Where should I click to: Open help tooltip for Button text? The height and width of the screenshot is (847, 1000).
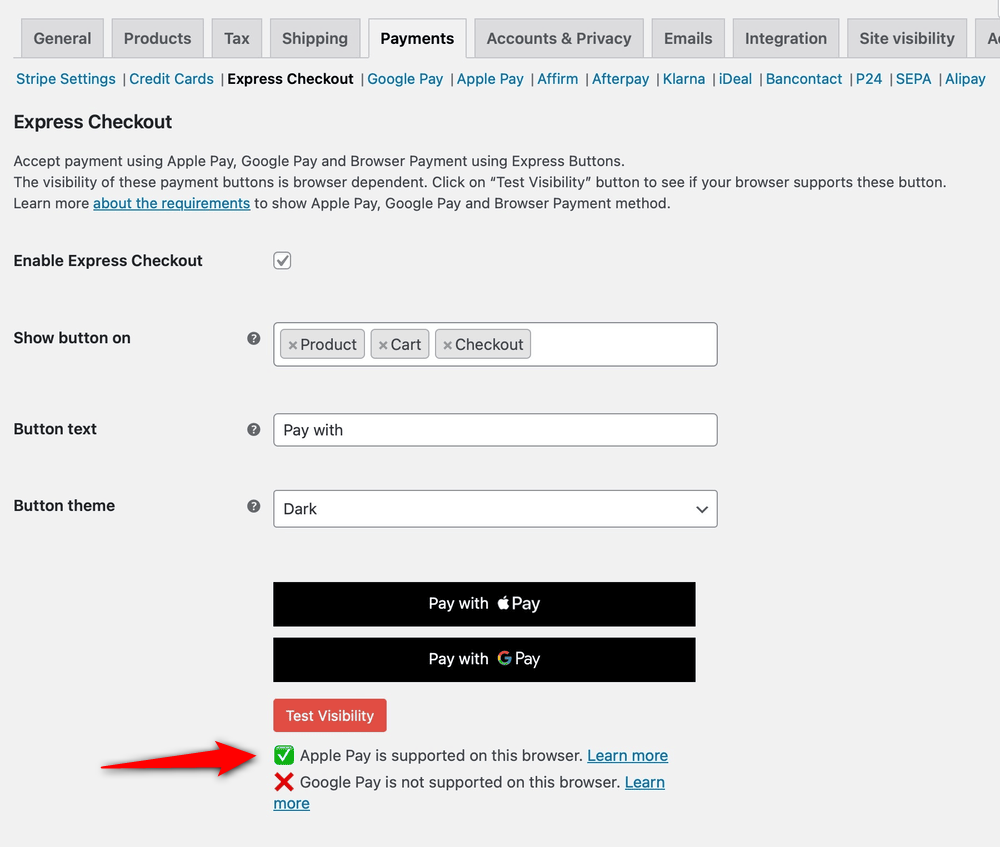pyautogui.click(x=254, y=429)
